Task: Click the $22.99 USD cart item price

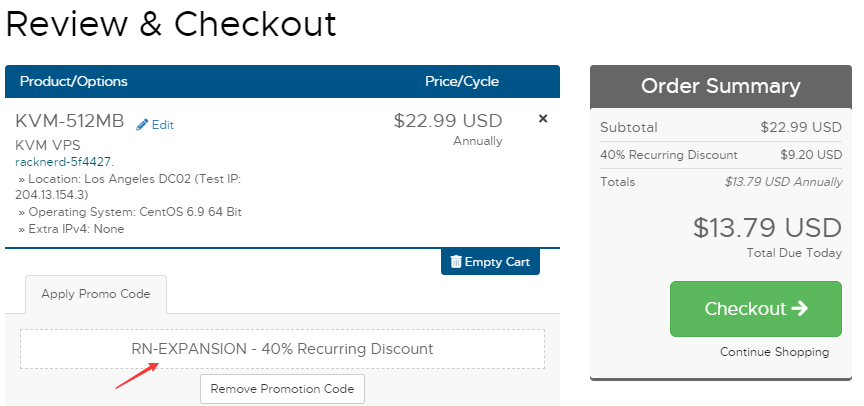Action: (448, 121)
